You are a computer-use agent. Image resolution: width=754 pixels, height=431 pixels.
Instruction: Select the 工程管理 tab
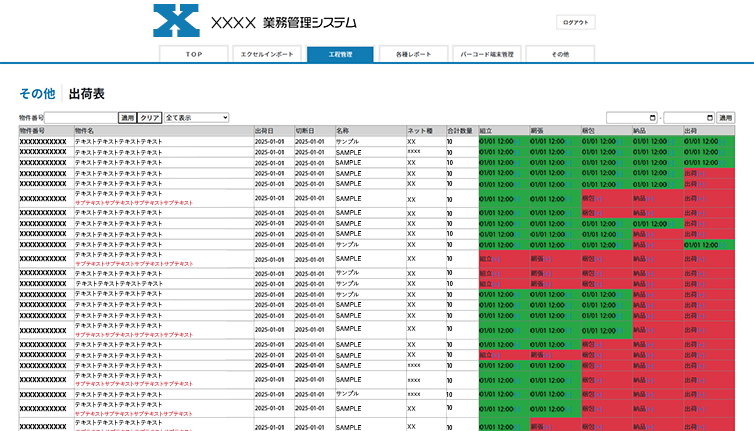click(x=340, y=54)
